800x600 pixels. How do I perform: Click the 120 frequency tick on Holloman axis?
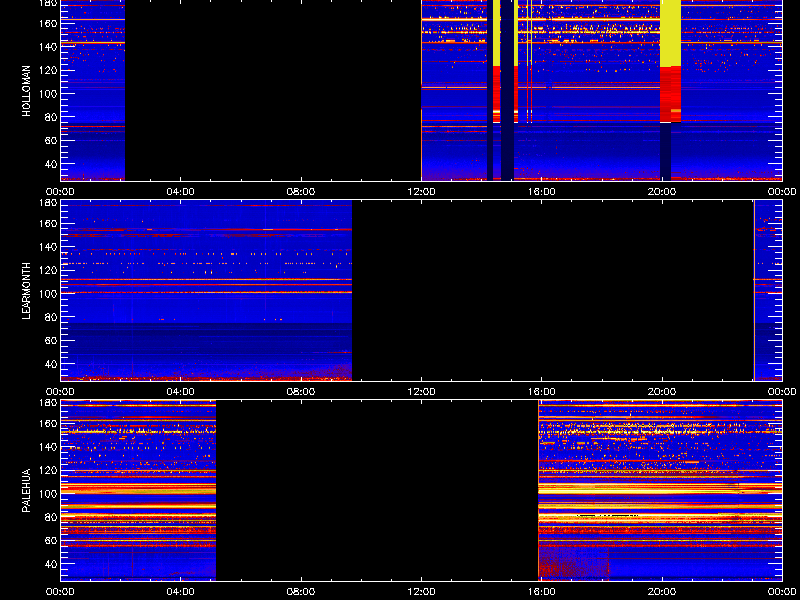tap(47, 70)
